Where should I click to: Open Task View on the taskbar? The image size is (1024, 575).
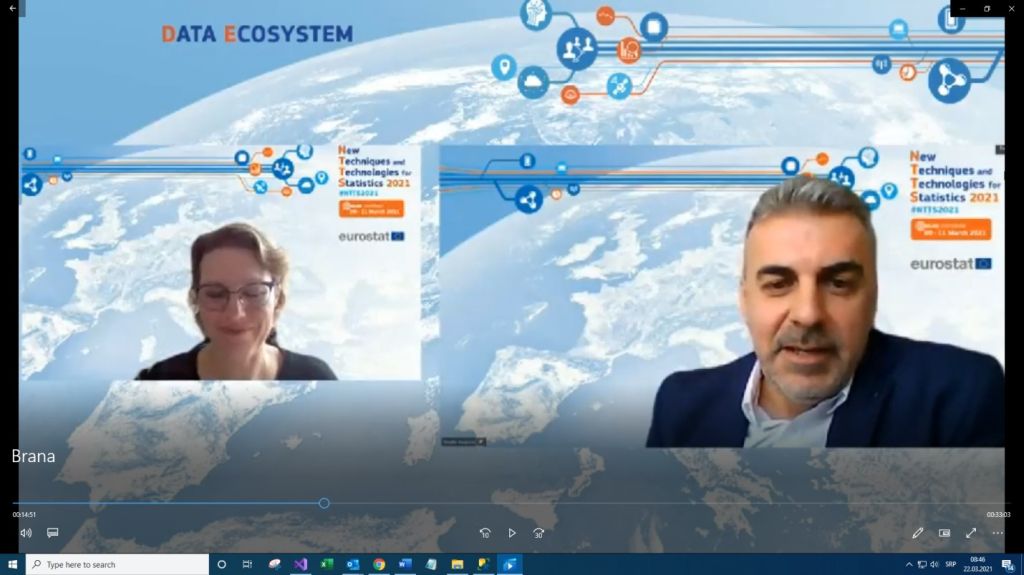click(248, 564)
